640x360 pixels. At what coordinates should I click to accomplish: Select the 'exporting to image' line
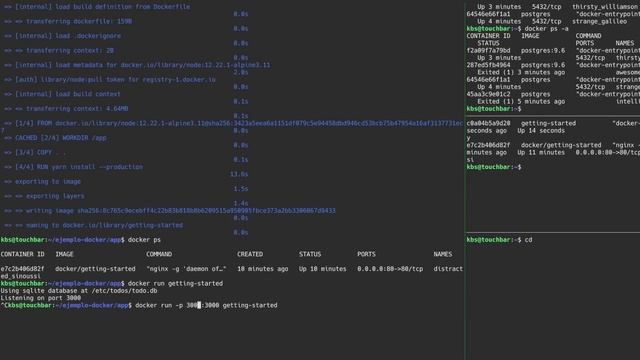click(x=42, y=182)
